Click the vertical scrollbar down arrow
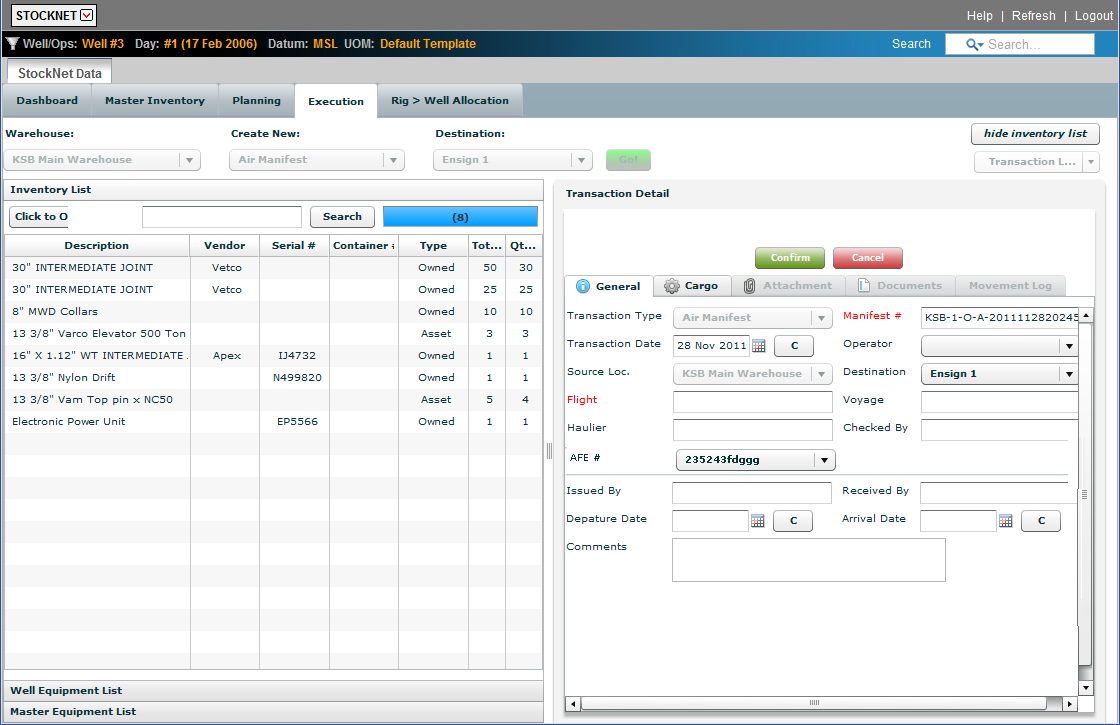The width and height of the screenshot is (1120, 725). (x=1085, y=688)
